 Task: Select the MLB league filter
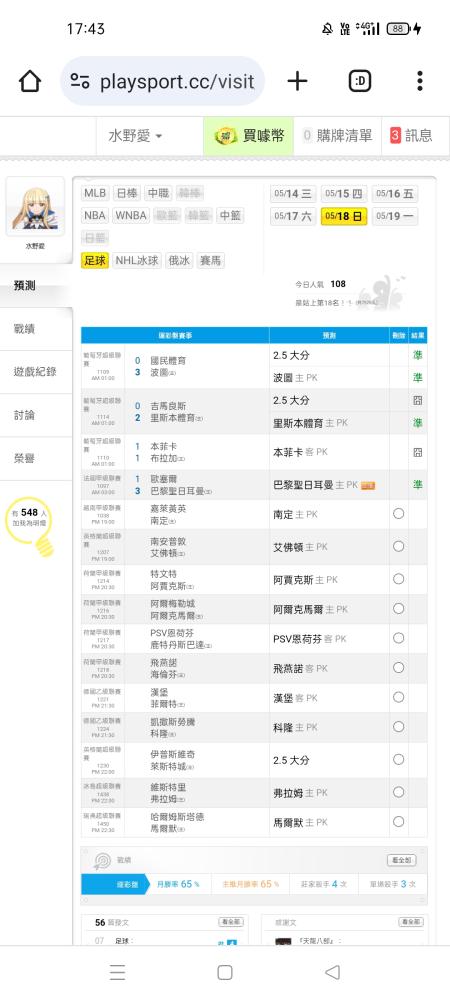95,193
